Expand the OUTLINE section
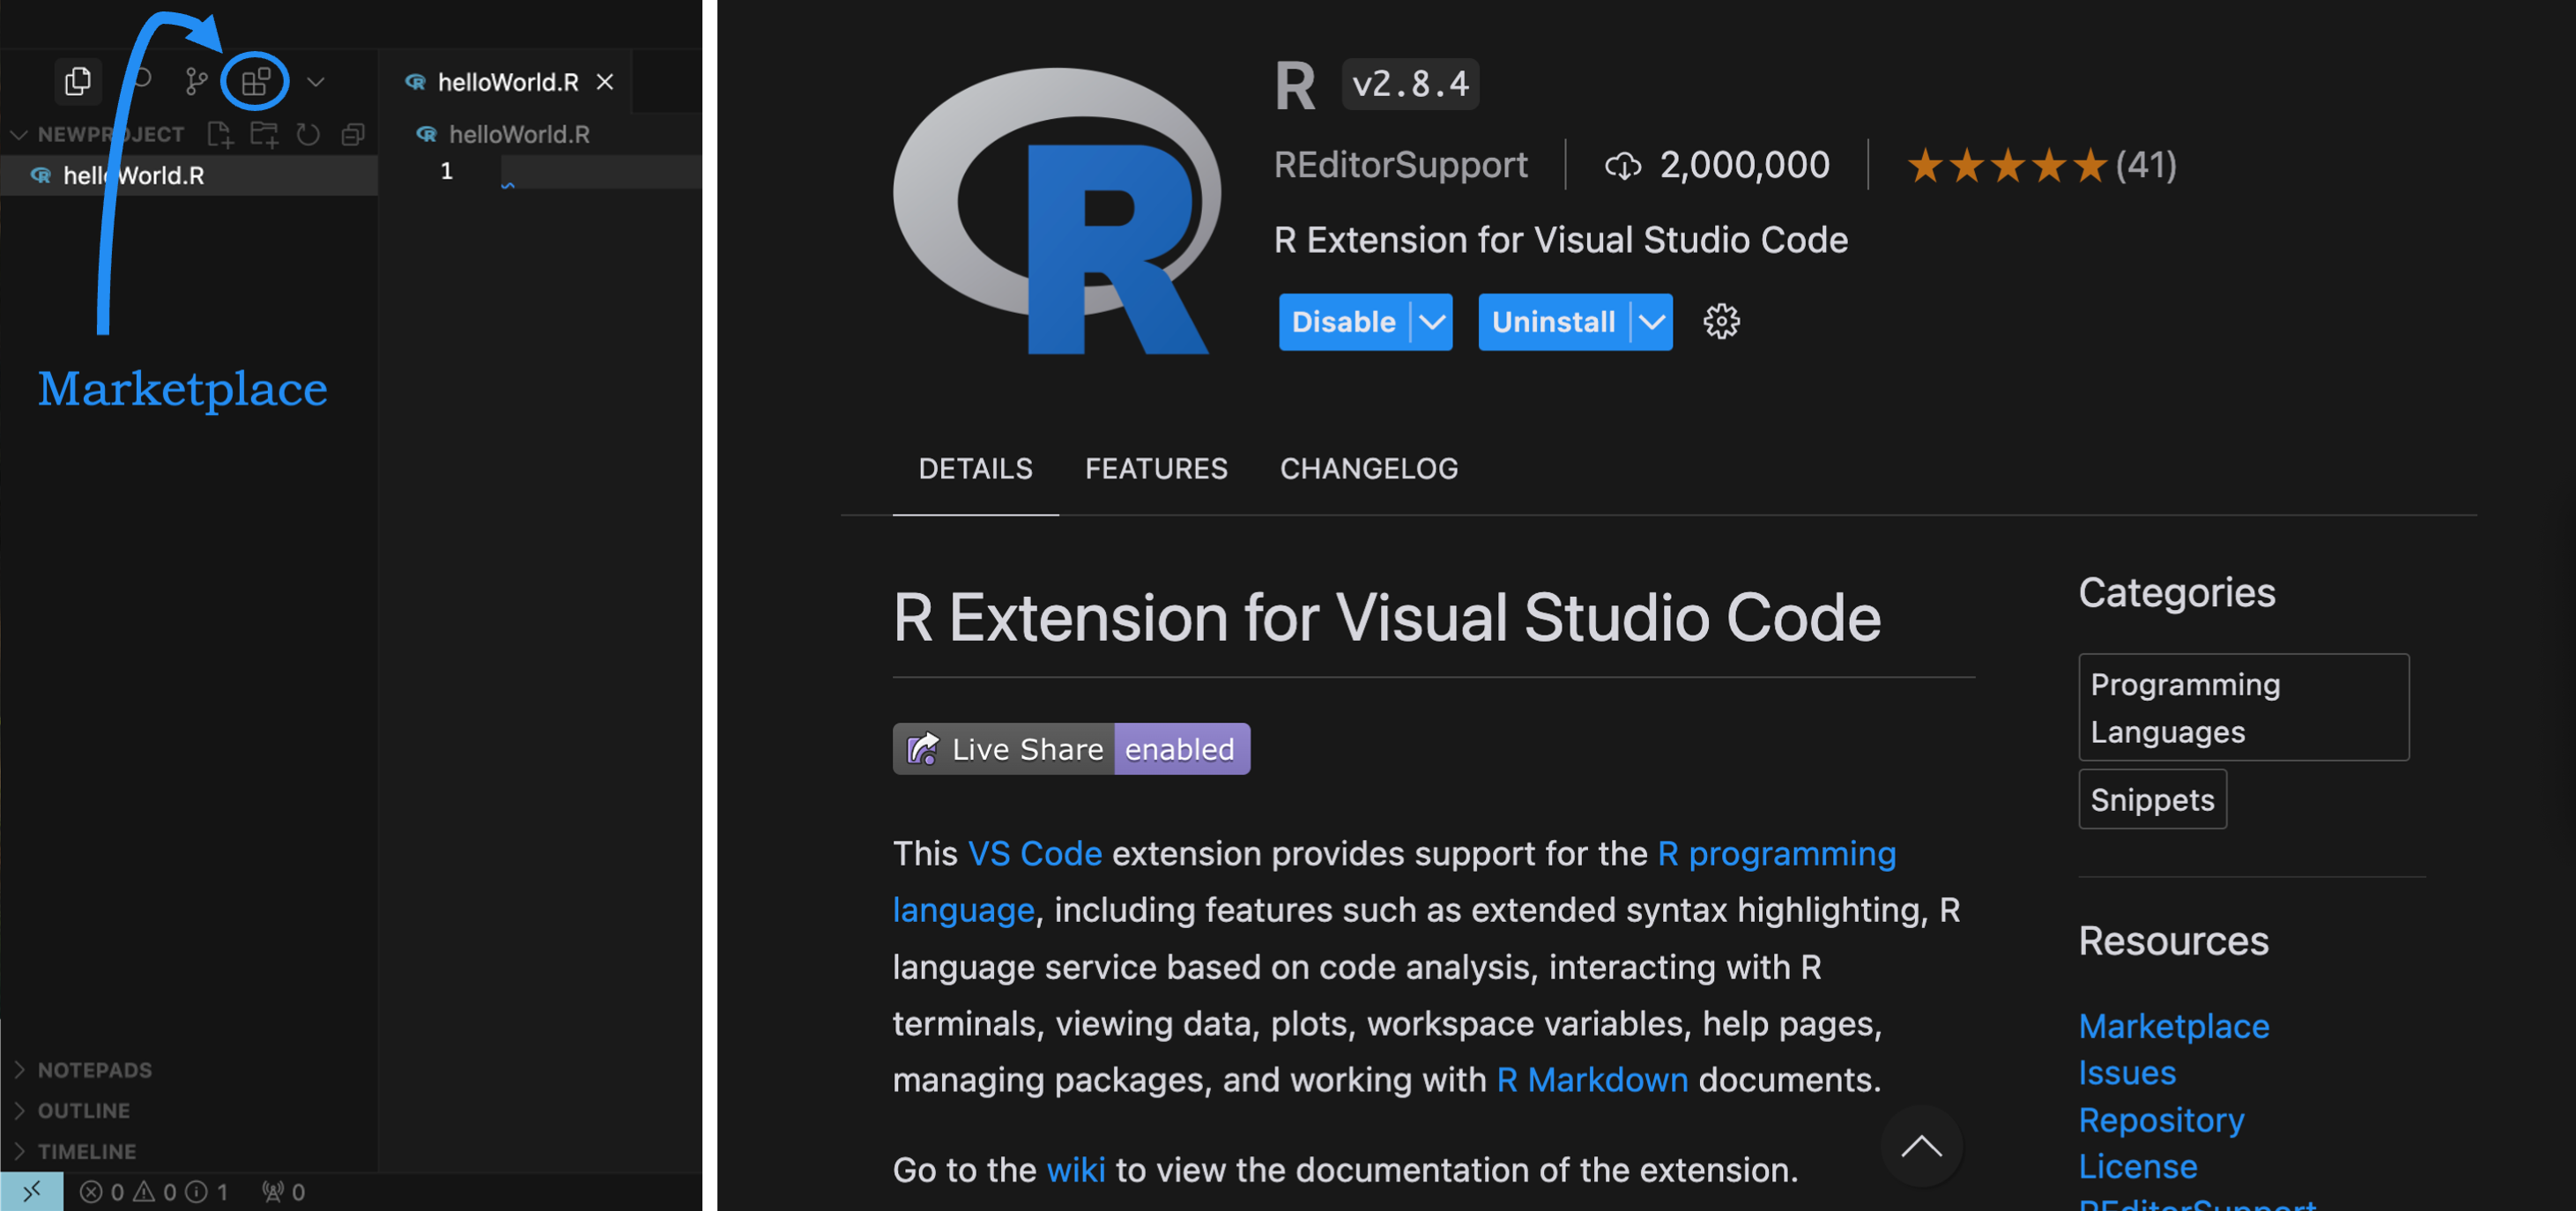Viewport: 2576px width, 1211px height. (x=84, y=1110)
